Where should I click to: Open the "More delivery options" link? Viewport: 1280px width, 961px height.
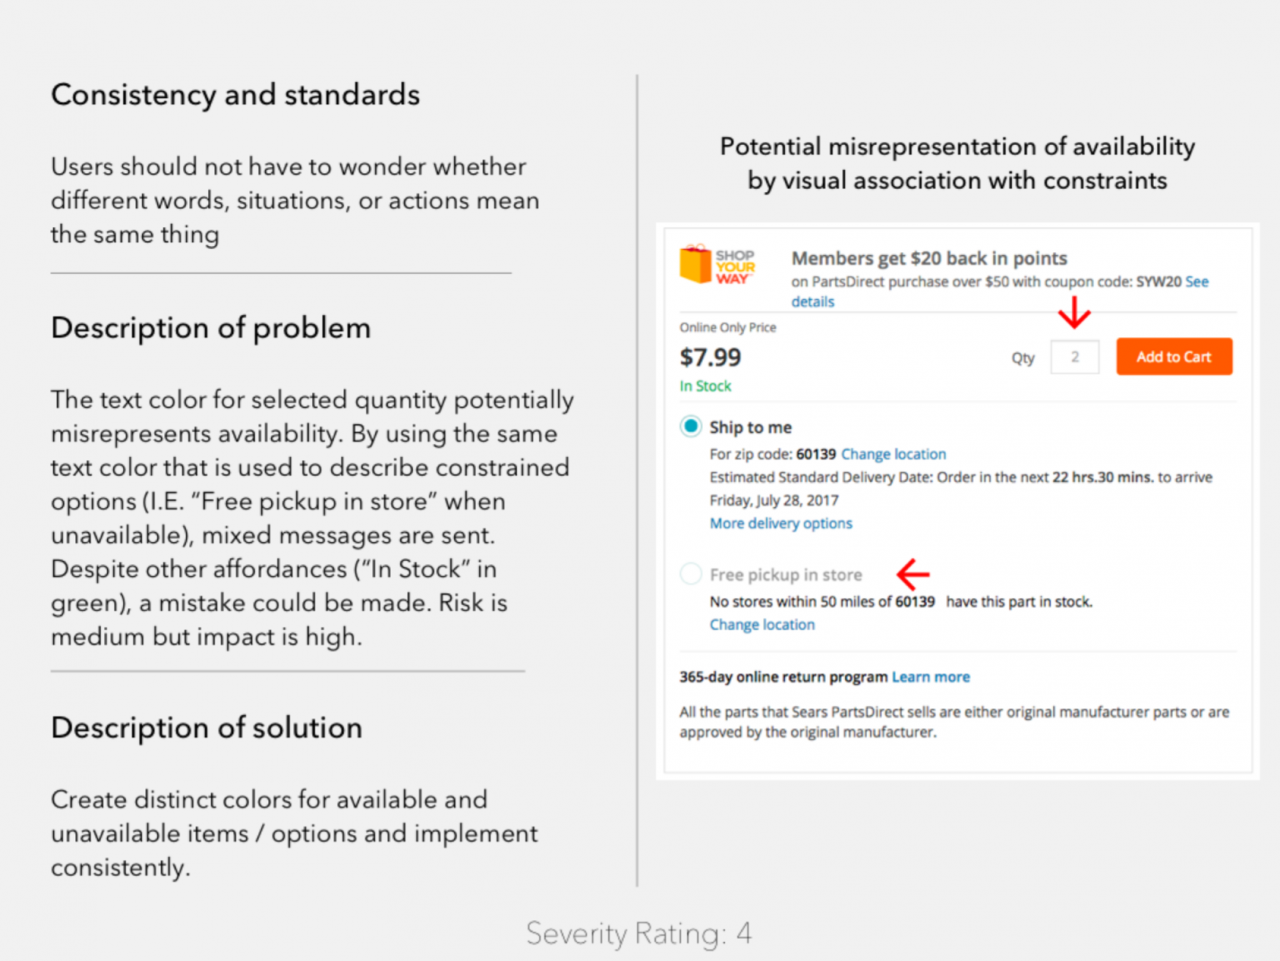(781, 523)
